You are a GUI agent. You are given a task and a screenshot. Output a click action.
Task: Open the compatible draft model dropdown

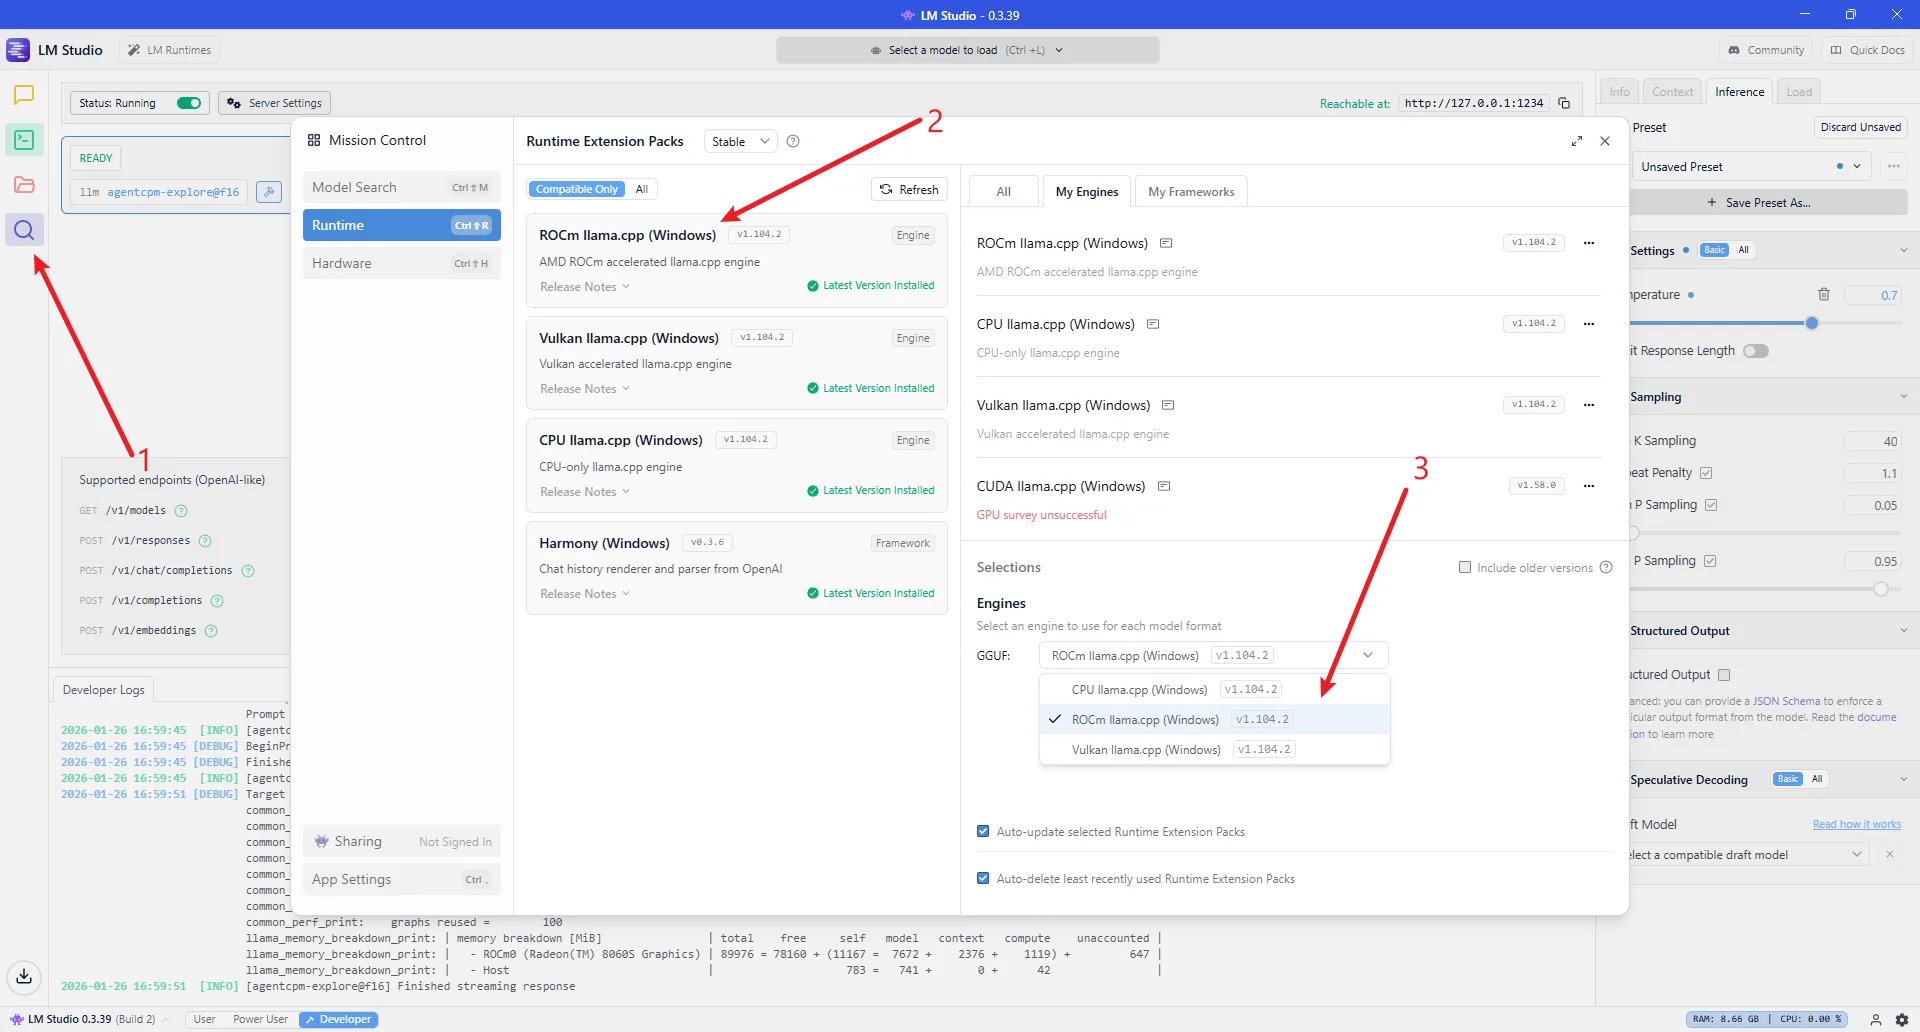[x=1748, y=854]
